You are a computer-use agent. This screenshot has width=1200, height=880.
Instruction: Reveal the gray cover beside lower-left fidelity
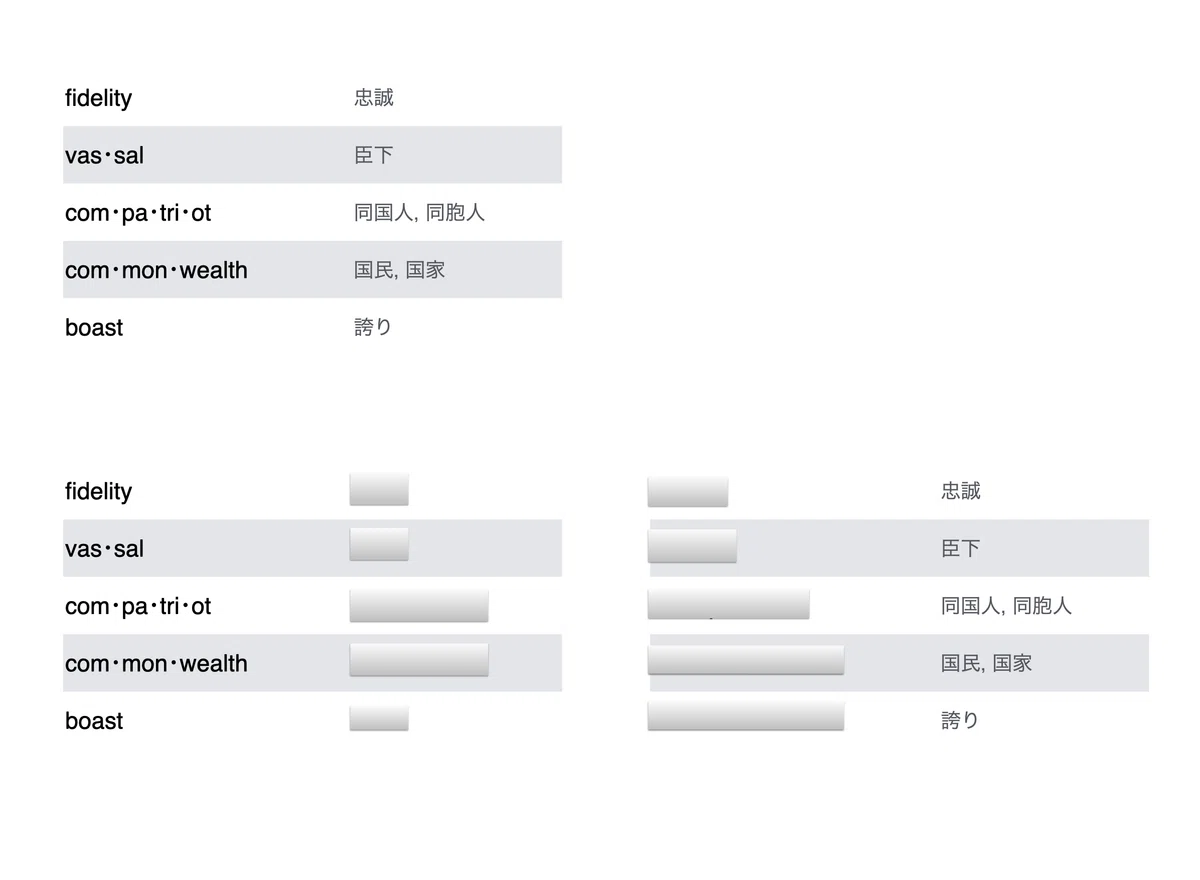(379, 490)
